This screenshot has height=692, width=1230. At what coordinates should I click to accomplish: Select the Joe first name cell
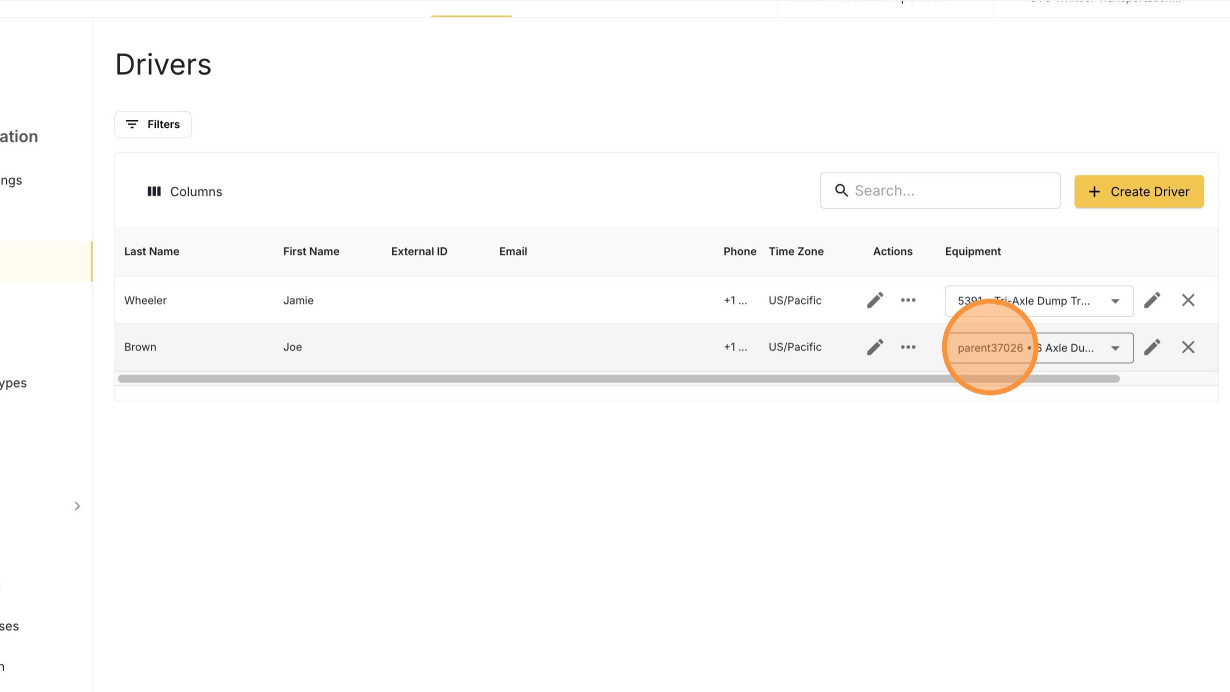(292, 347)
